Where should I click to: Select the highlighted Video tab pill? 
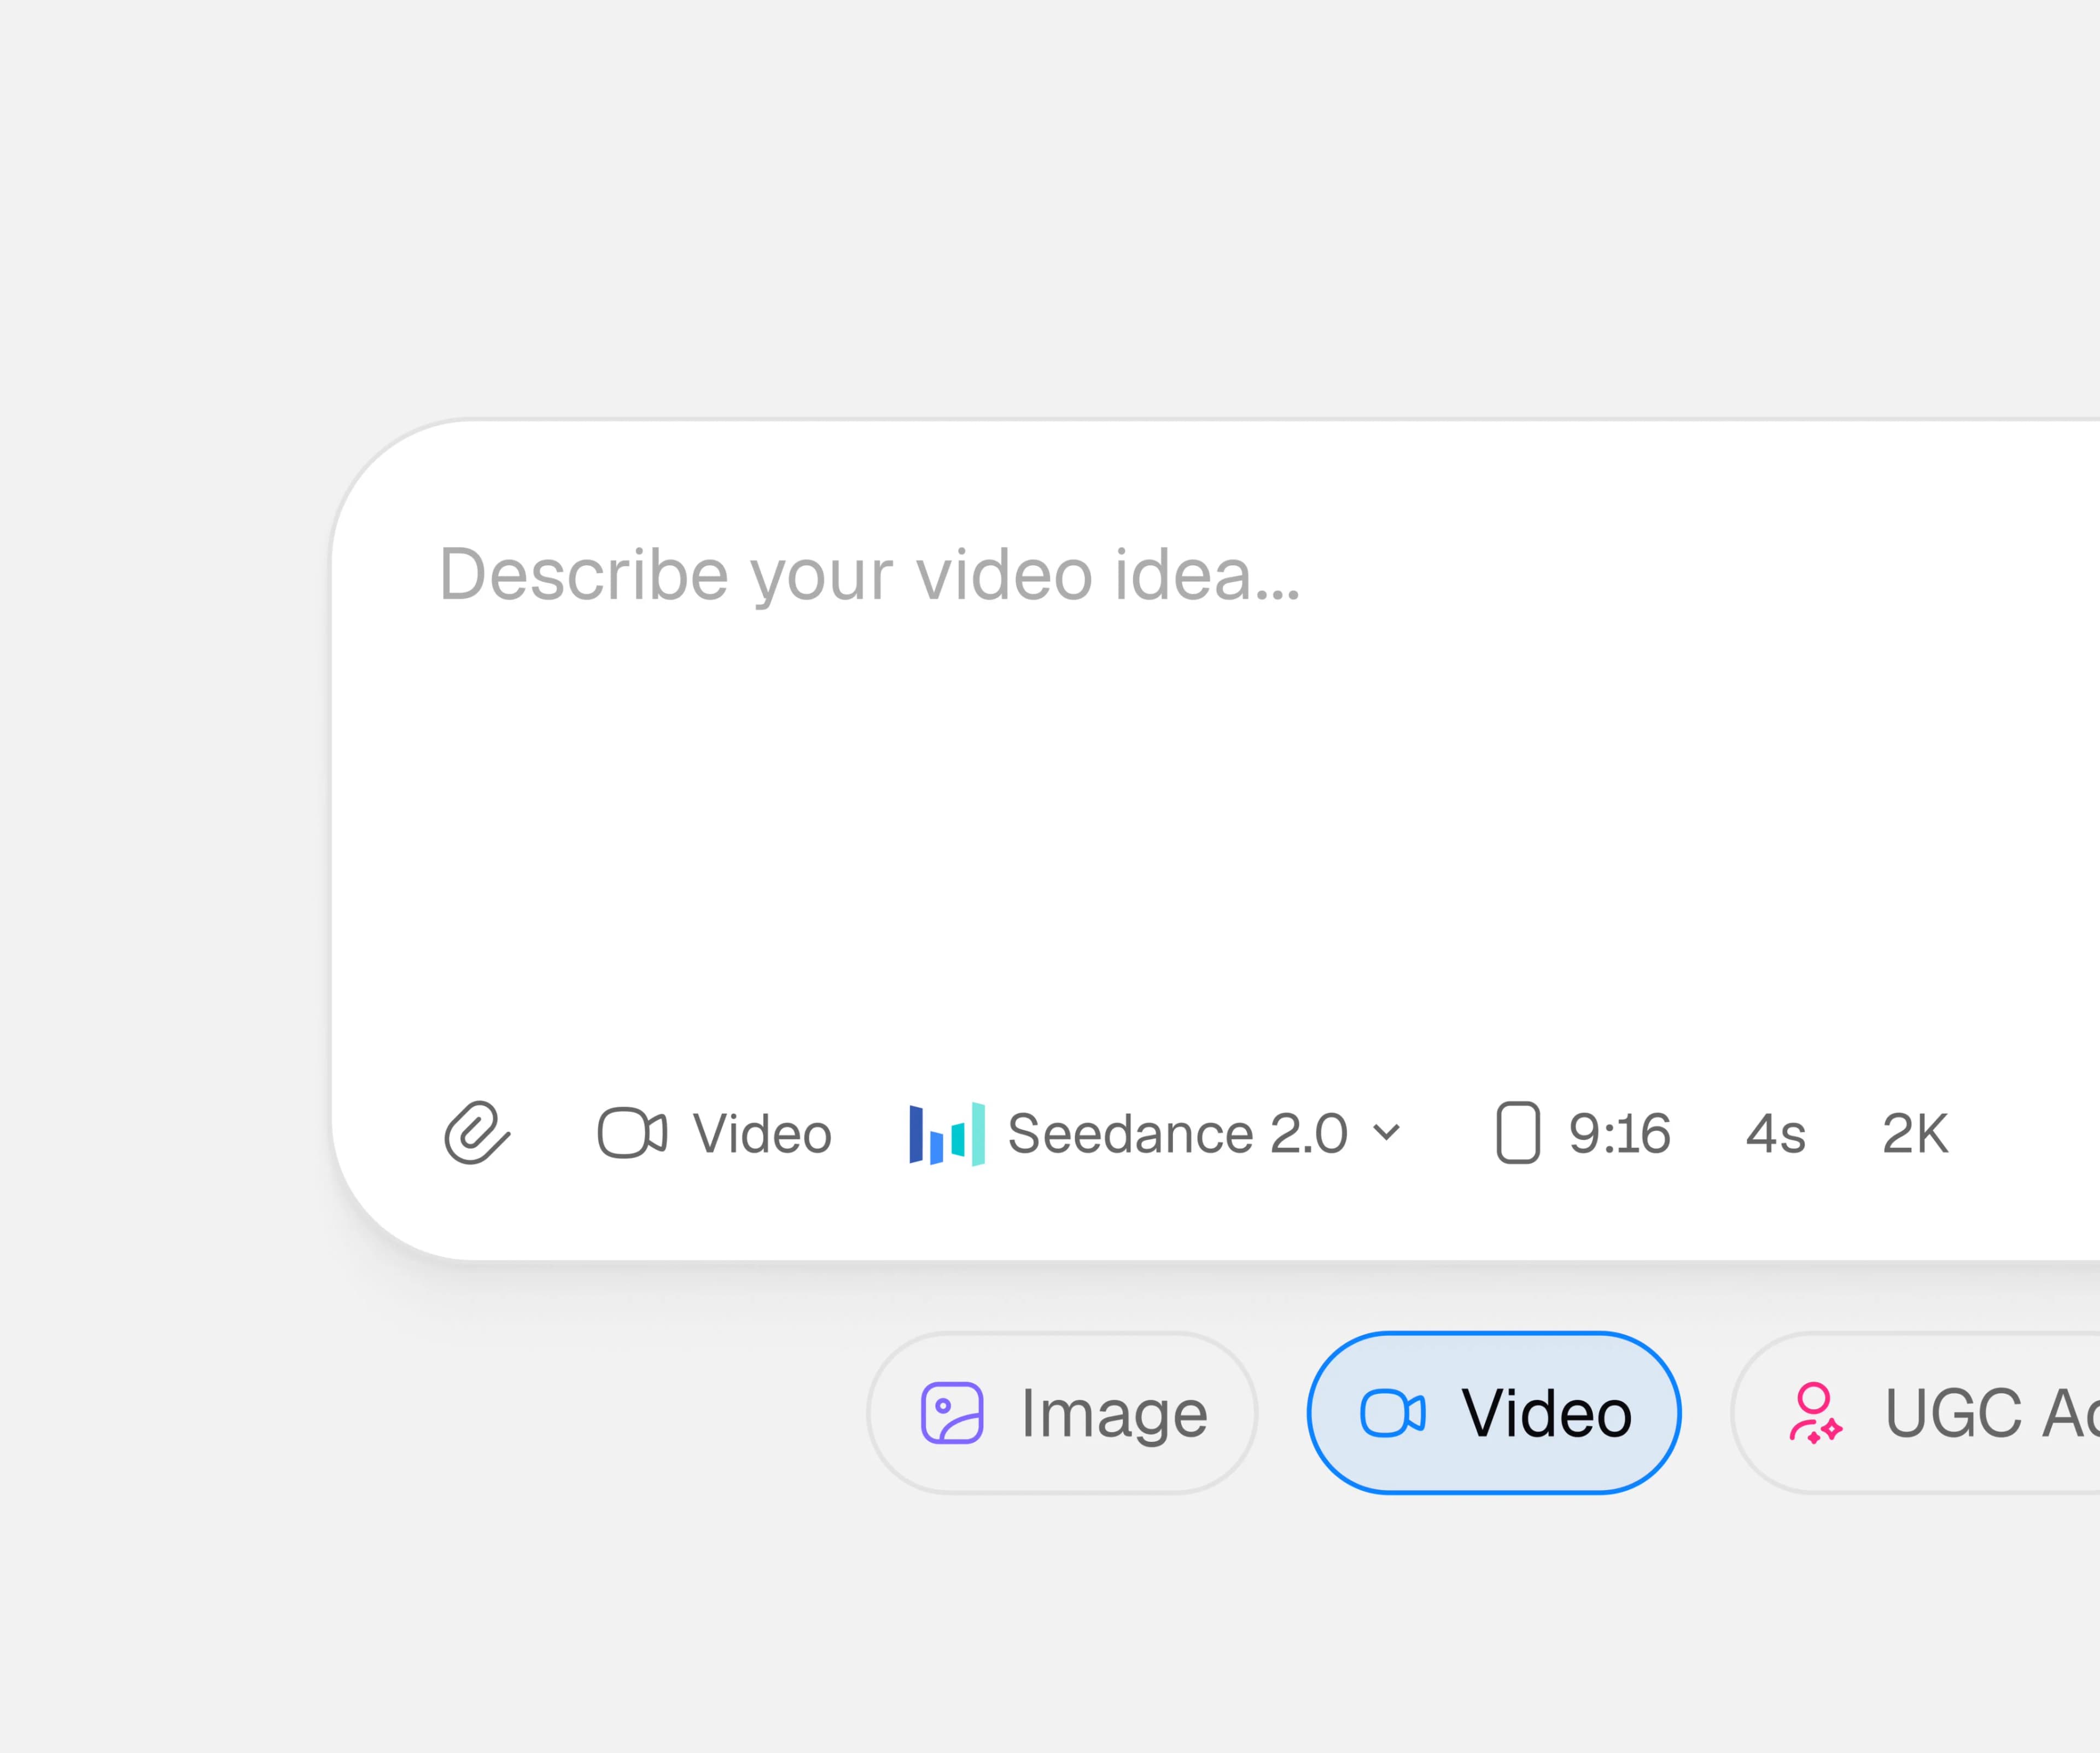(x=1494, y=1413)
